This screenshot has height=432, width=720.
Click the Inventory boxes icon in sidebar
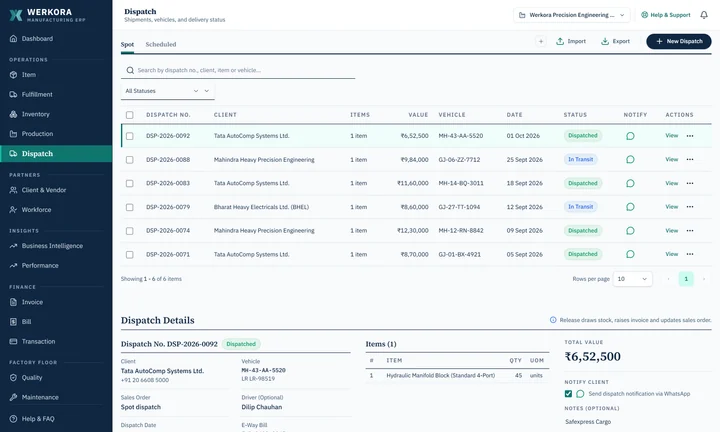tap(13, 114)
